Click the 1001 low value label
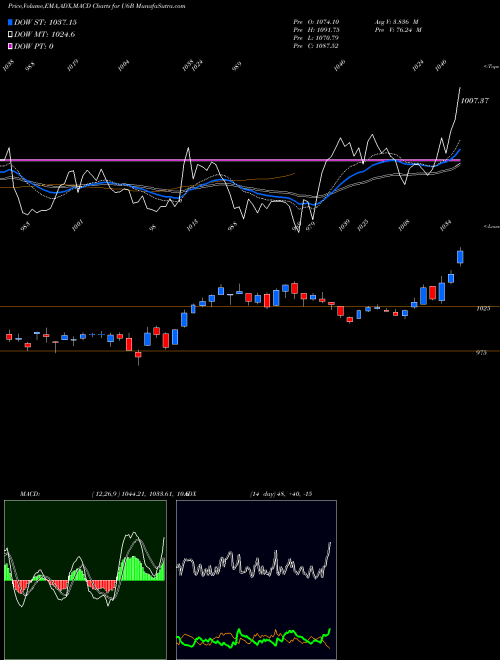 click(x=77, y=225)
